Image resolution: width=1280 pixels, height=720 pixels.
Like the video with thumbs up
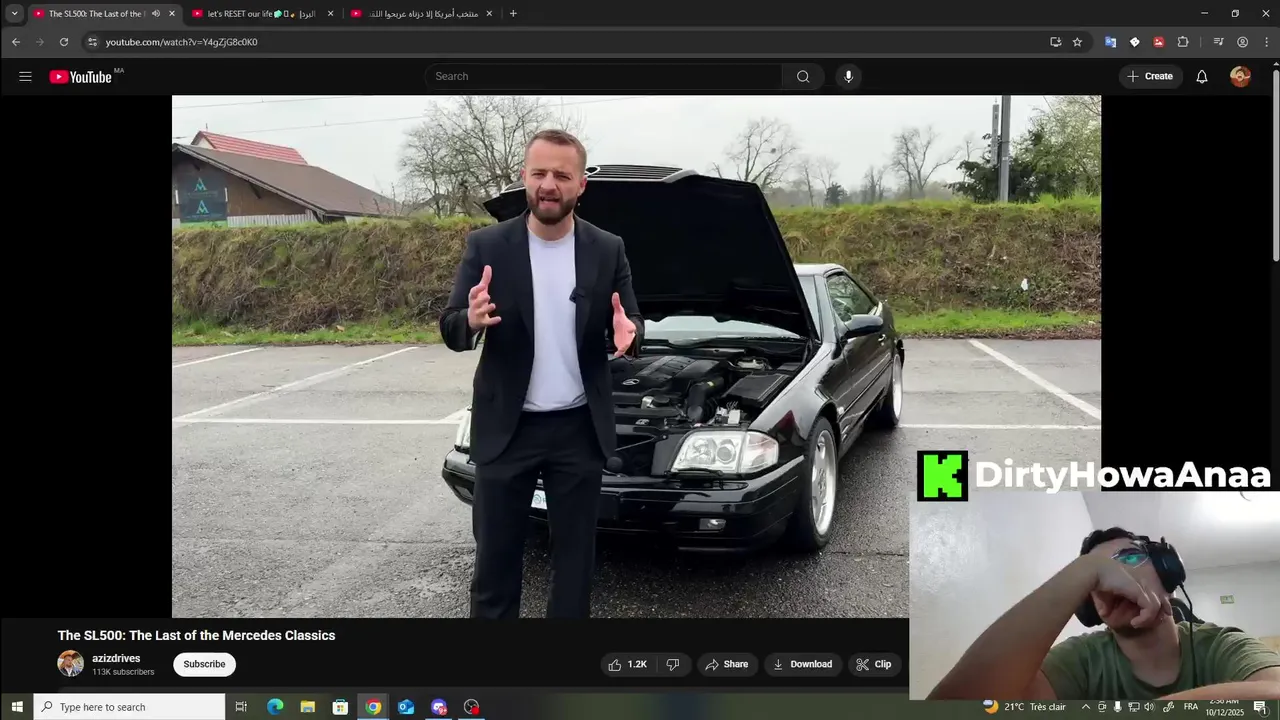(x=627, y=664)
